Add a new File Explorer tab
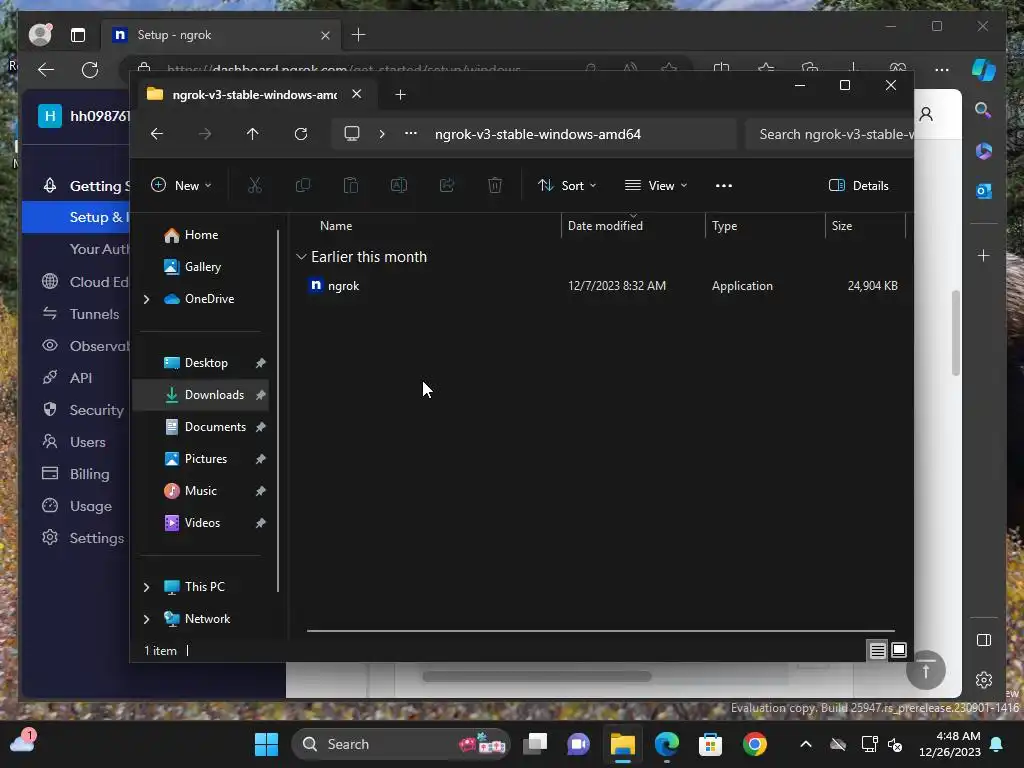 coord(400,95)
